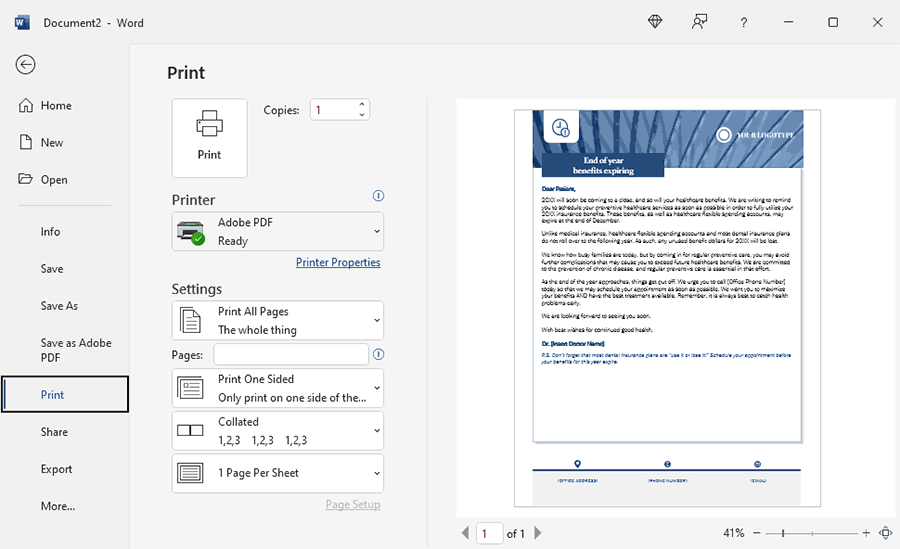Open Help question mark icon
900x549 pixels.
click(743, 22)
